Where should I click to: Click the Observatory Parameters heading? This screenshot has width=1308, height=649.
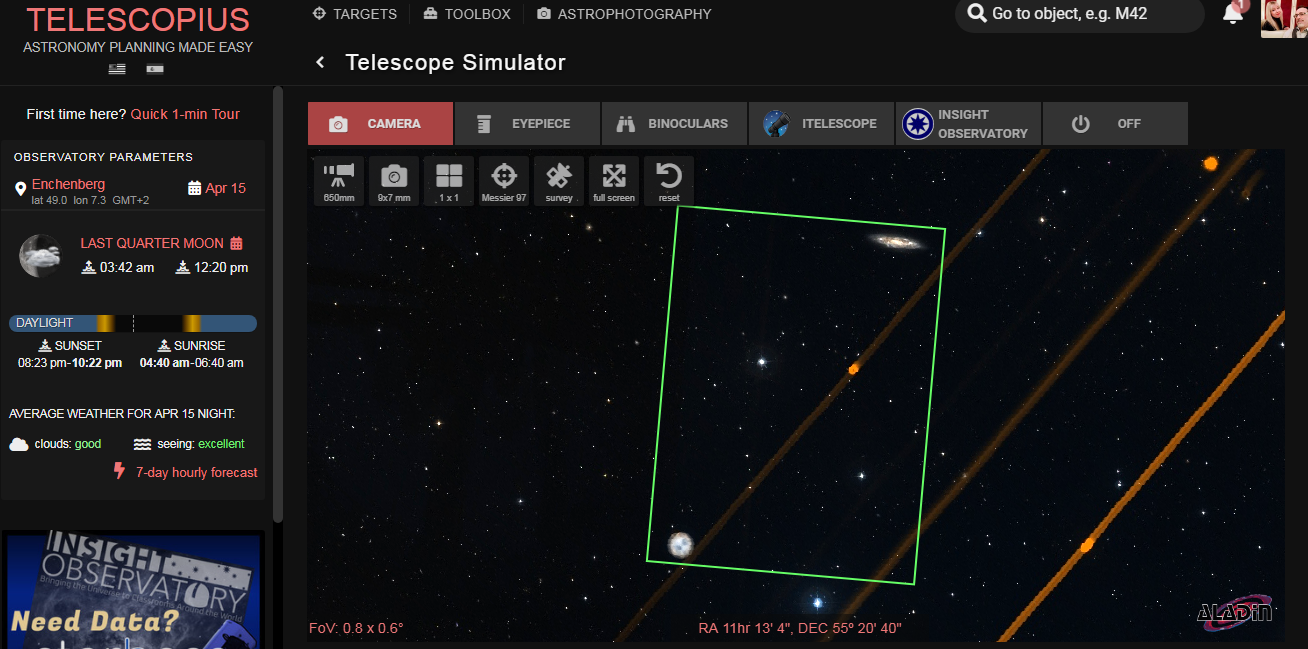[104, 157]
